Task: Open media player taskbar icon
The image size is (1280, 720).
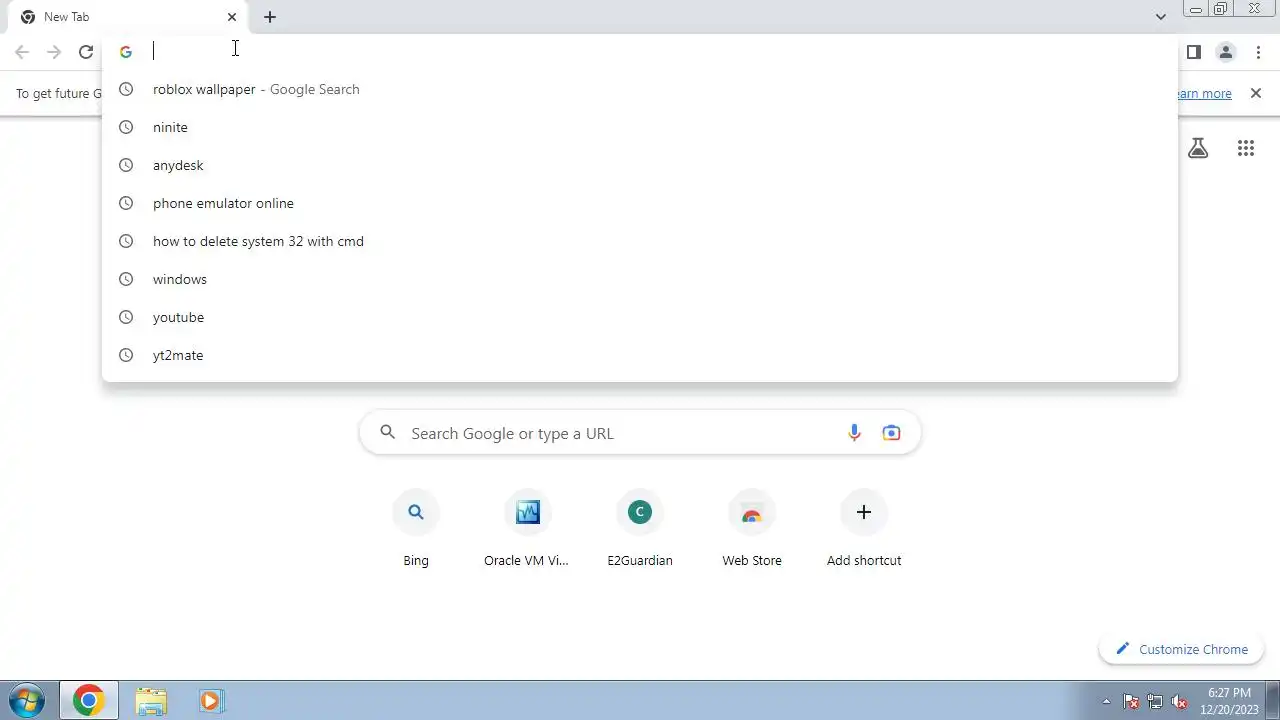Action: [x=210, y=701]
